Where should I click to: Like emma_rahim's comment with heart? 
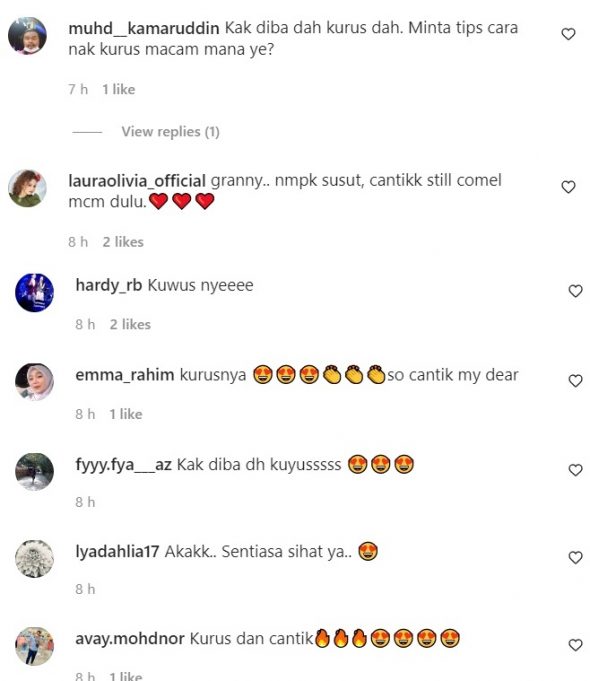(575, 381)
